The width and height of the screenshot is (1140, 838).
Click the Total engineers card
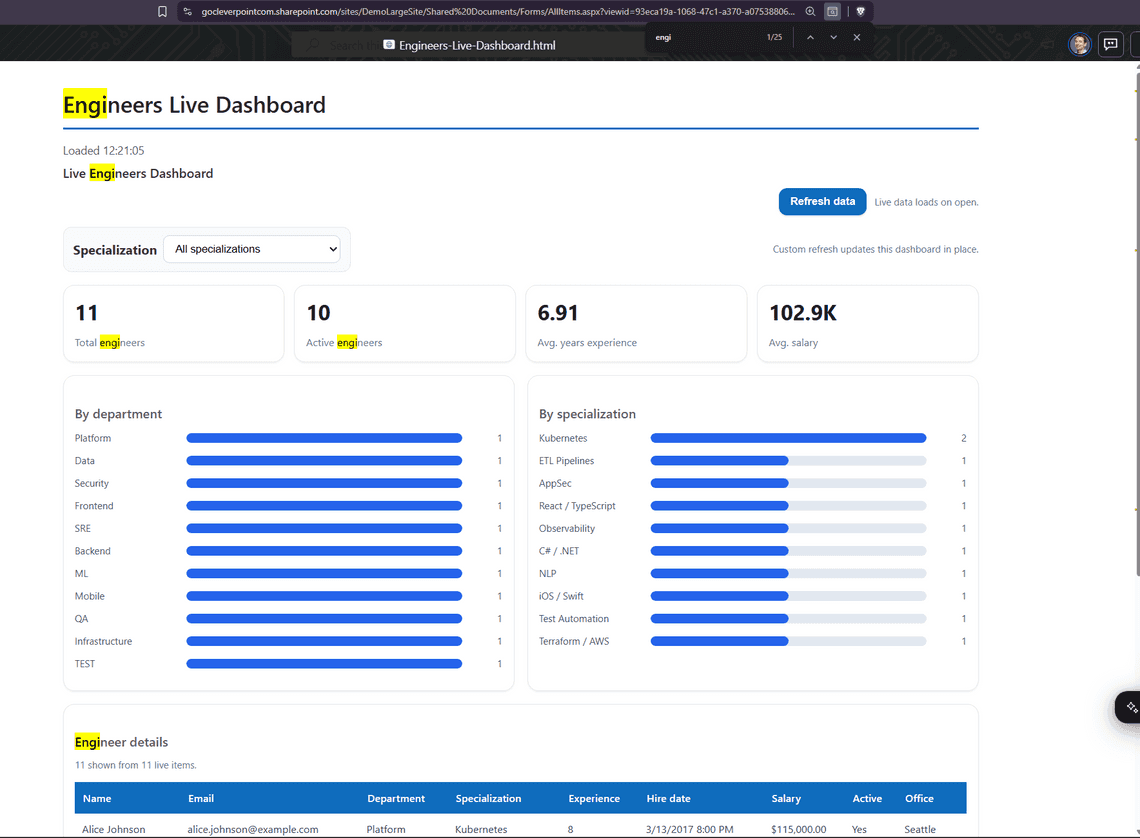(x=174, y=323)
